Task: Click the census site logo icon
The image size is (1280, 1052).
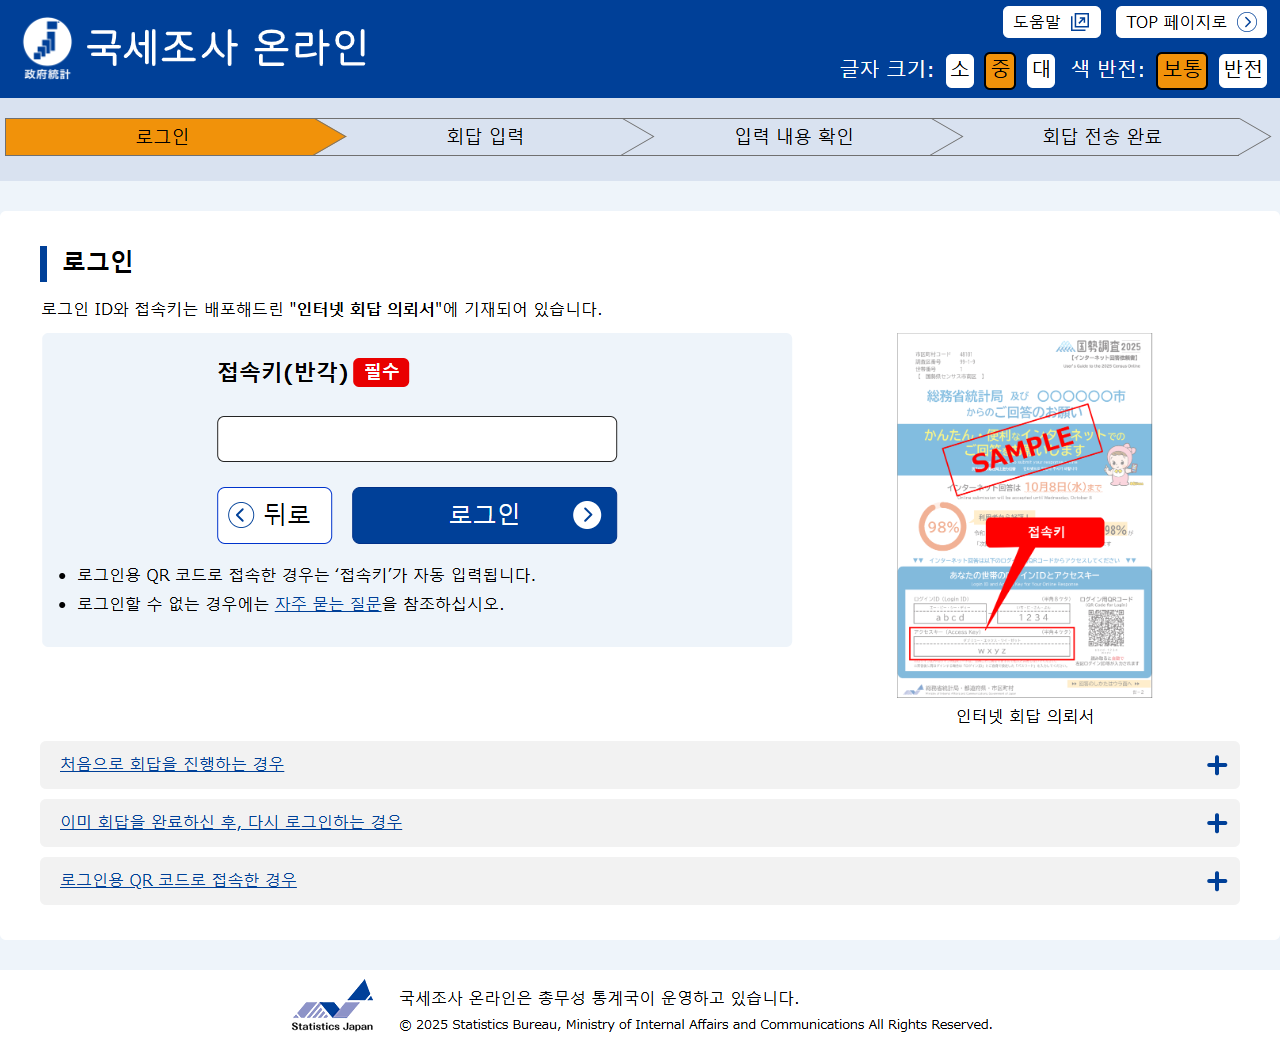Action: 47,47
